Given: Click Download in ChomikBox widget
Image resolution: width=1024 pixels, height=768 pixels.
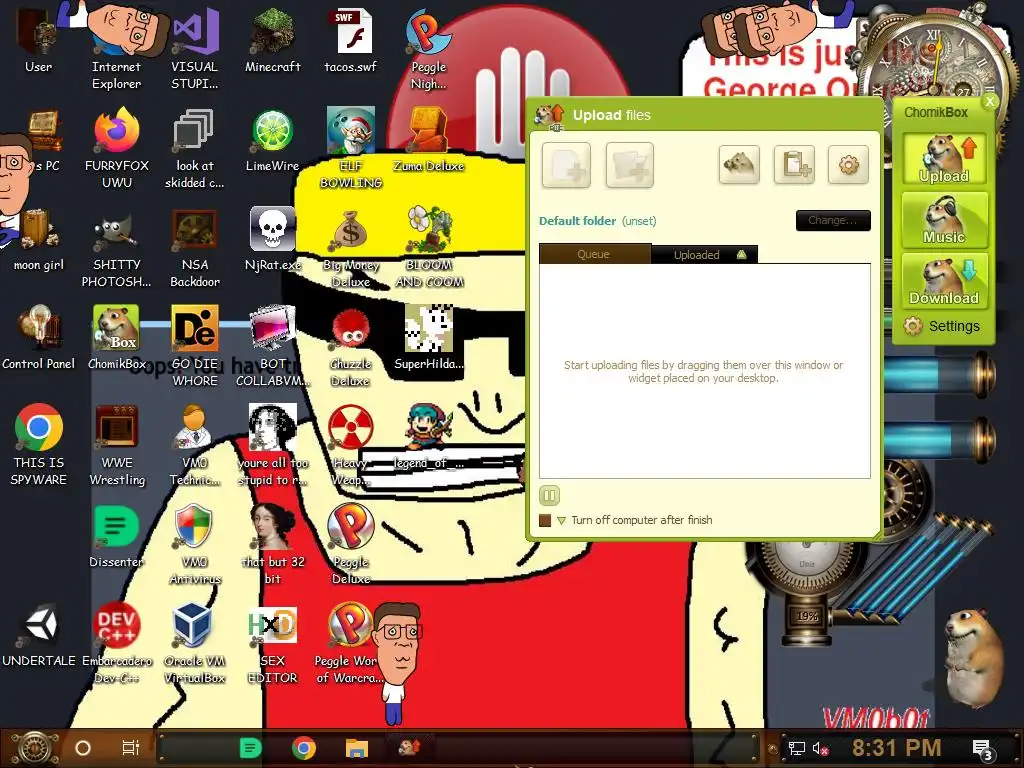Looking at the screenshot, I should (x=944, y=281).
